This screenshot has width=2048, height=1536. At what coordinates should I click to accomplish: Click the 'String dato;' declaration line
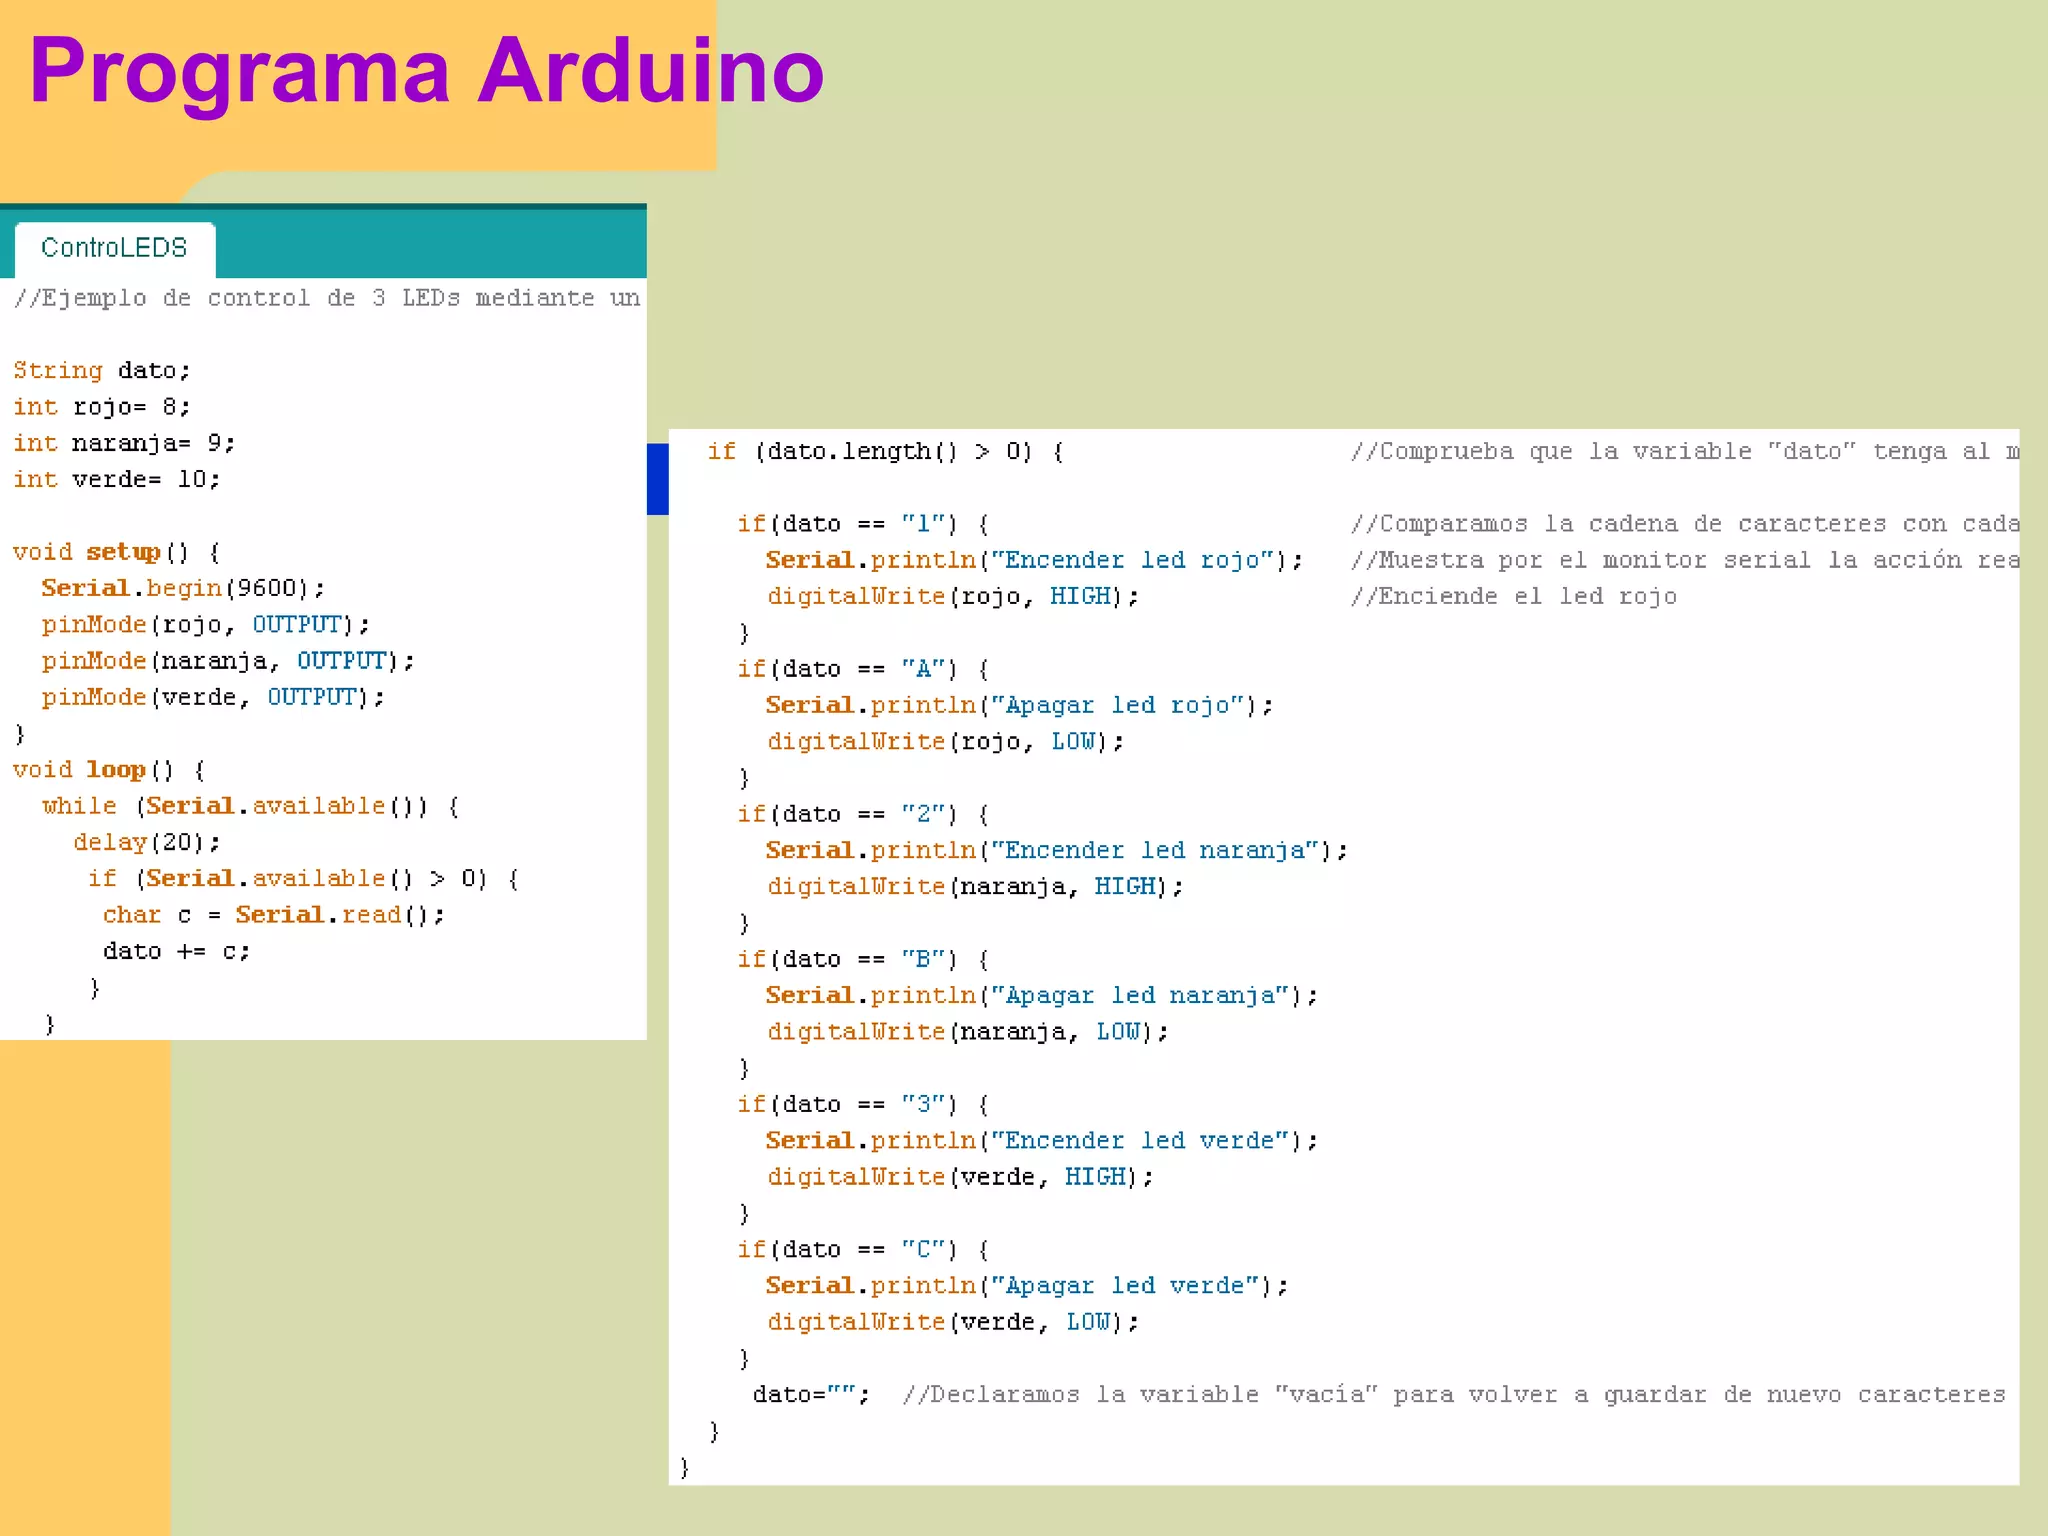(x=101, y=371)
